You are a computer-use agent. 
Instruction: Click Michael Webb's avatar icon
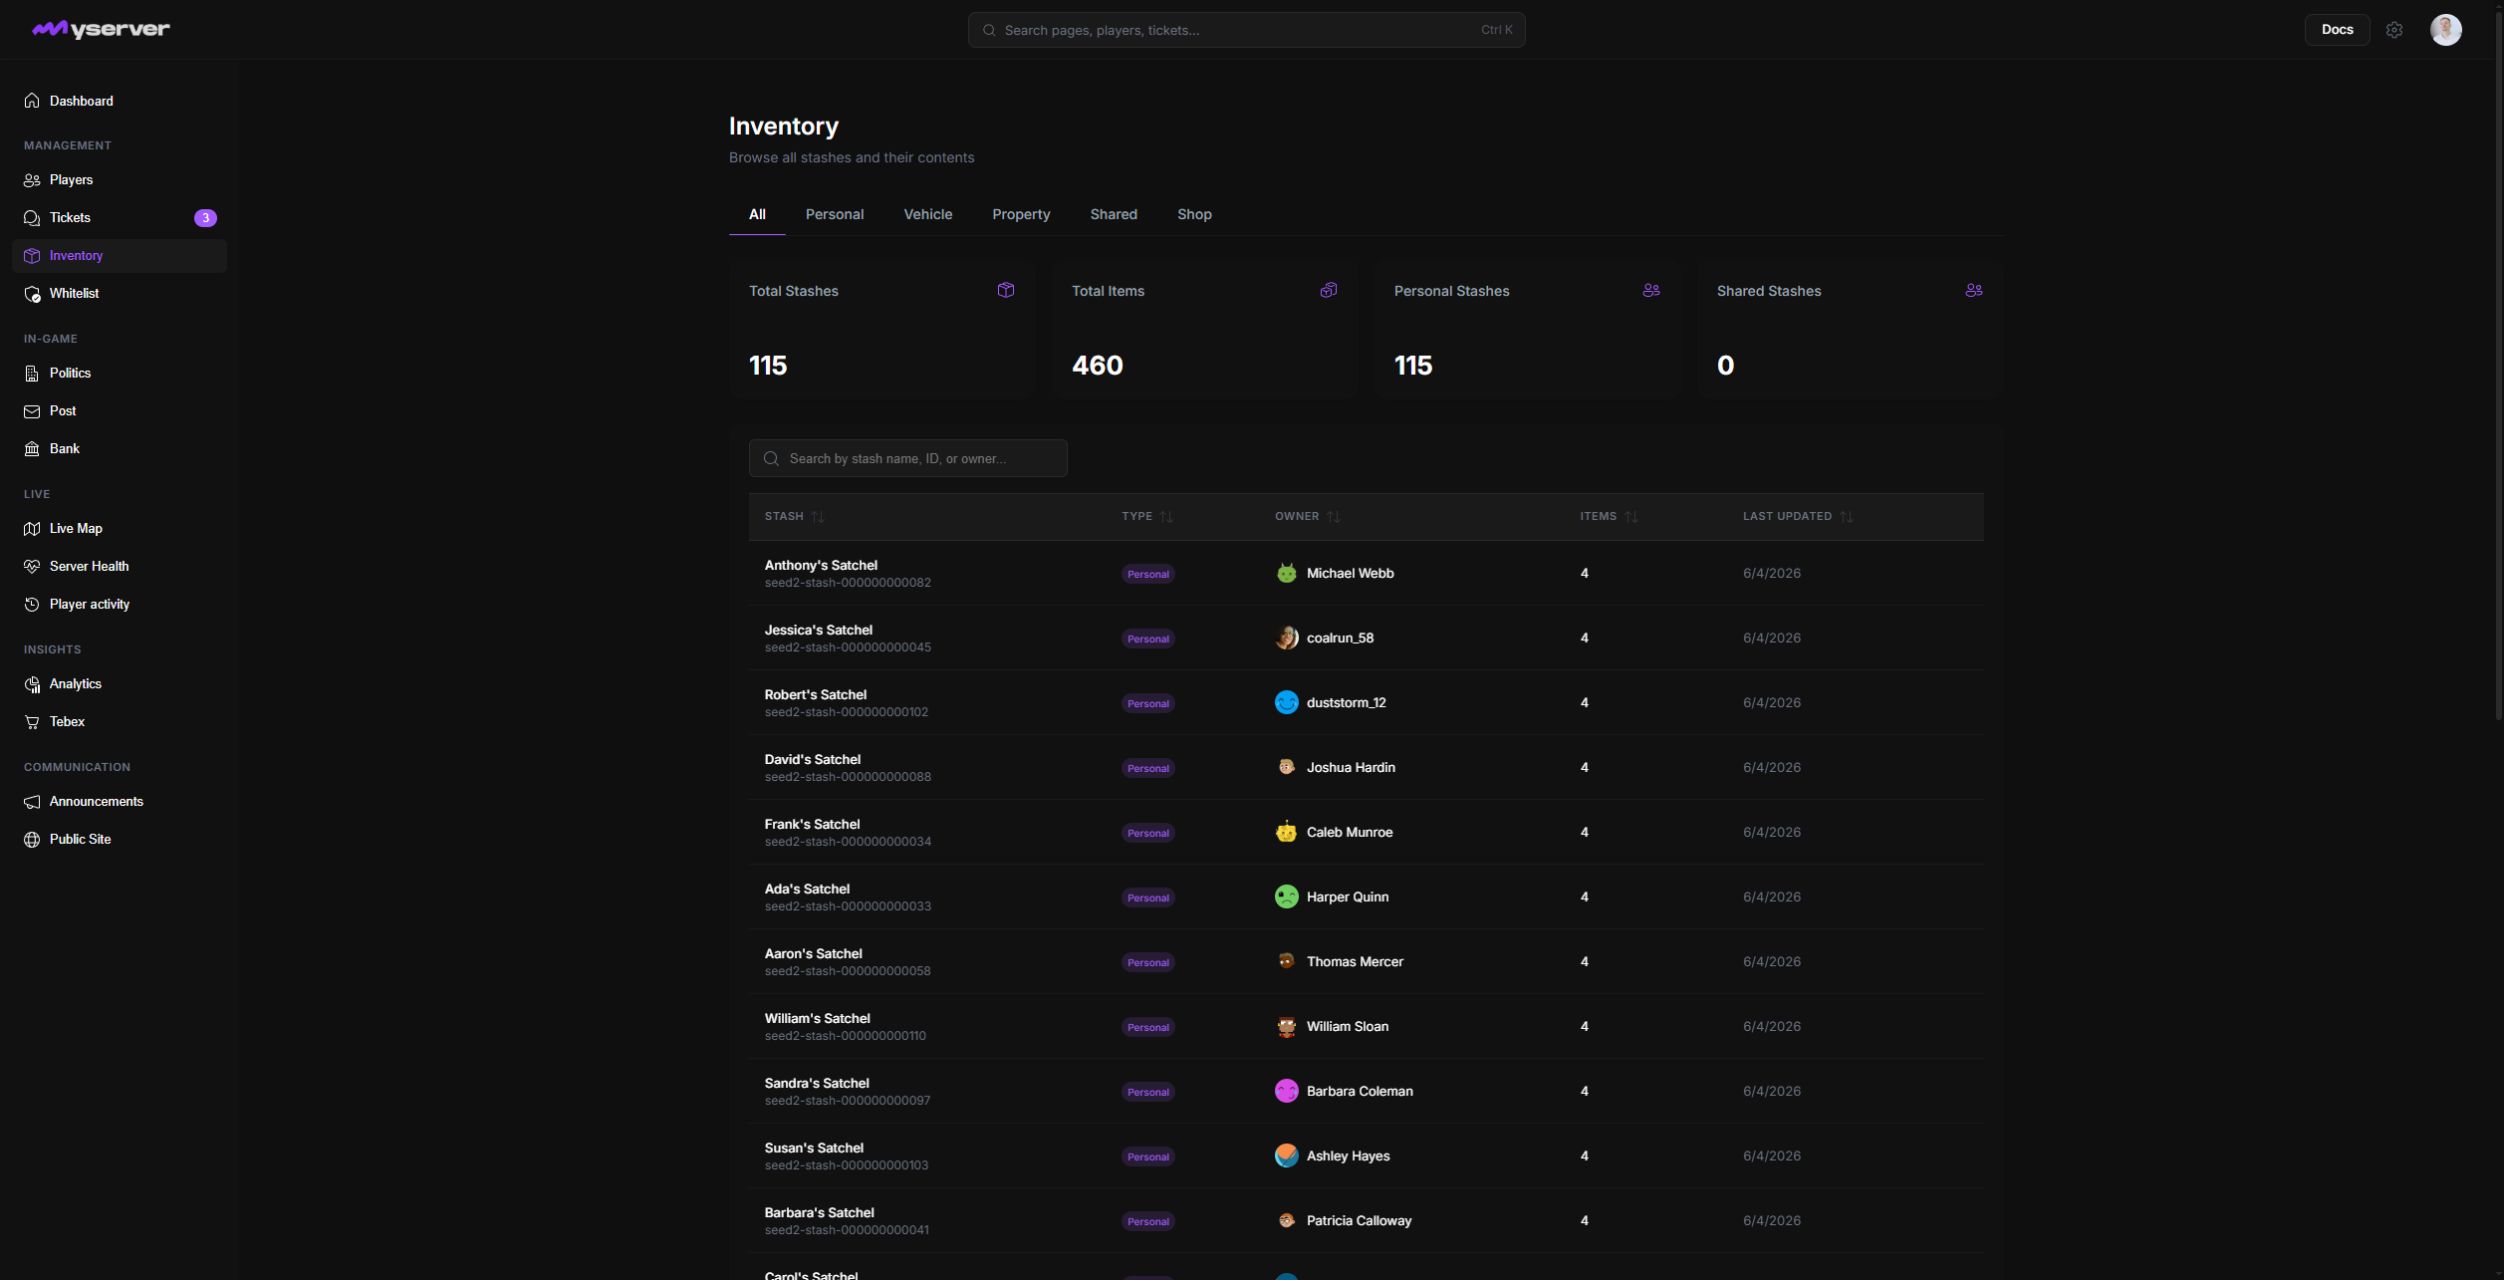[x=1286, y=573]
